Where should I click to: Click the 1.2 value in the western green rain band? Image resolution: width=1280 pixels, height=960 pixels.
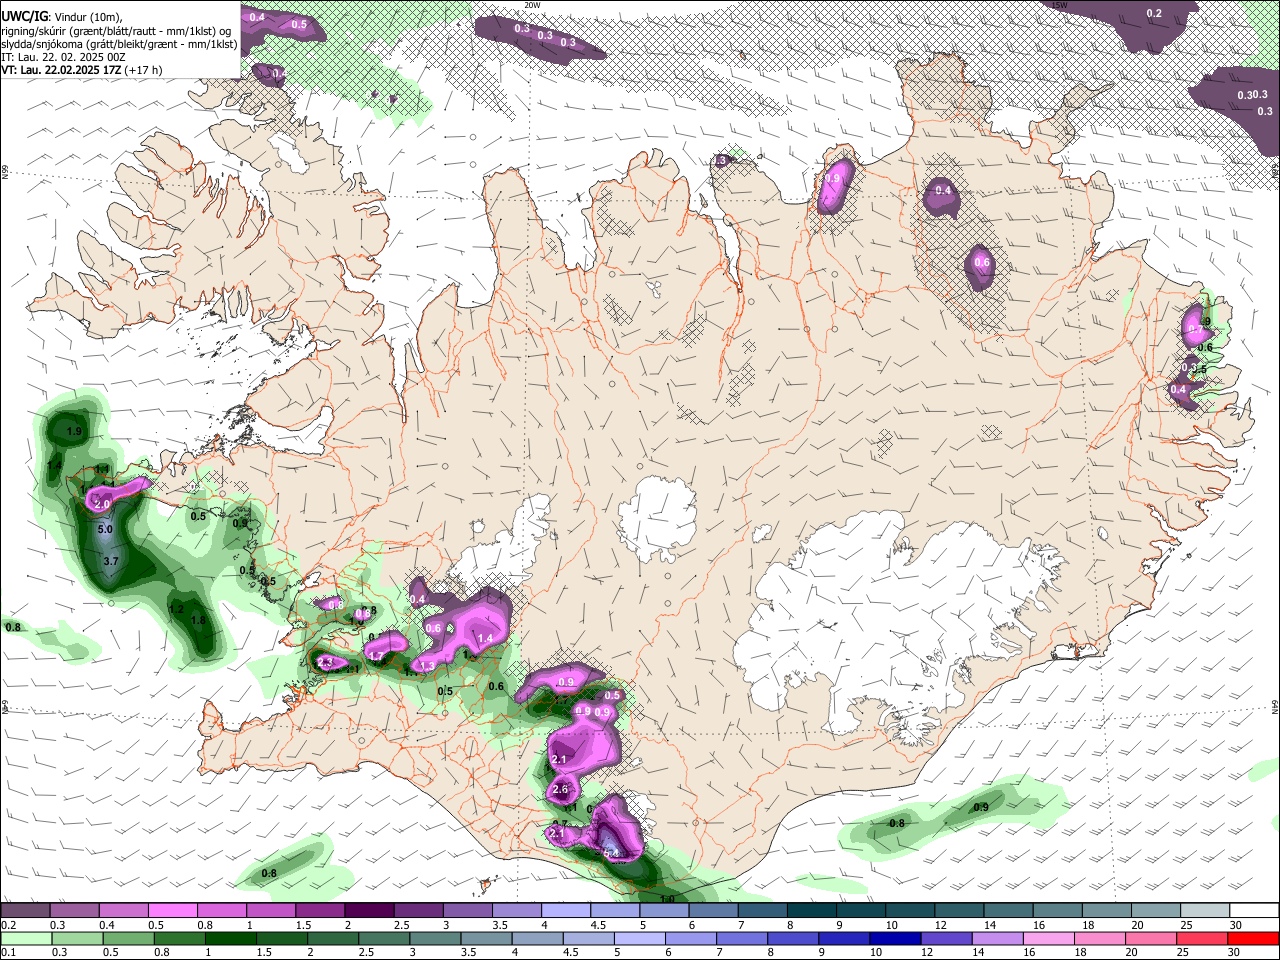177,609
